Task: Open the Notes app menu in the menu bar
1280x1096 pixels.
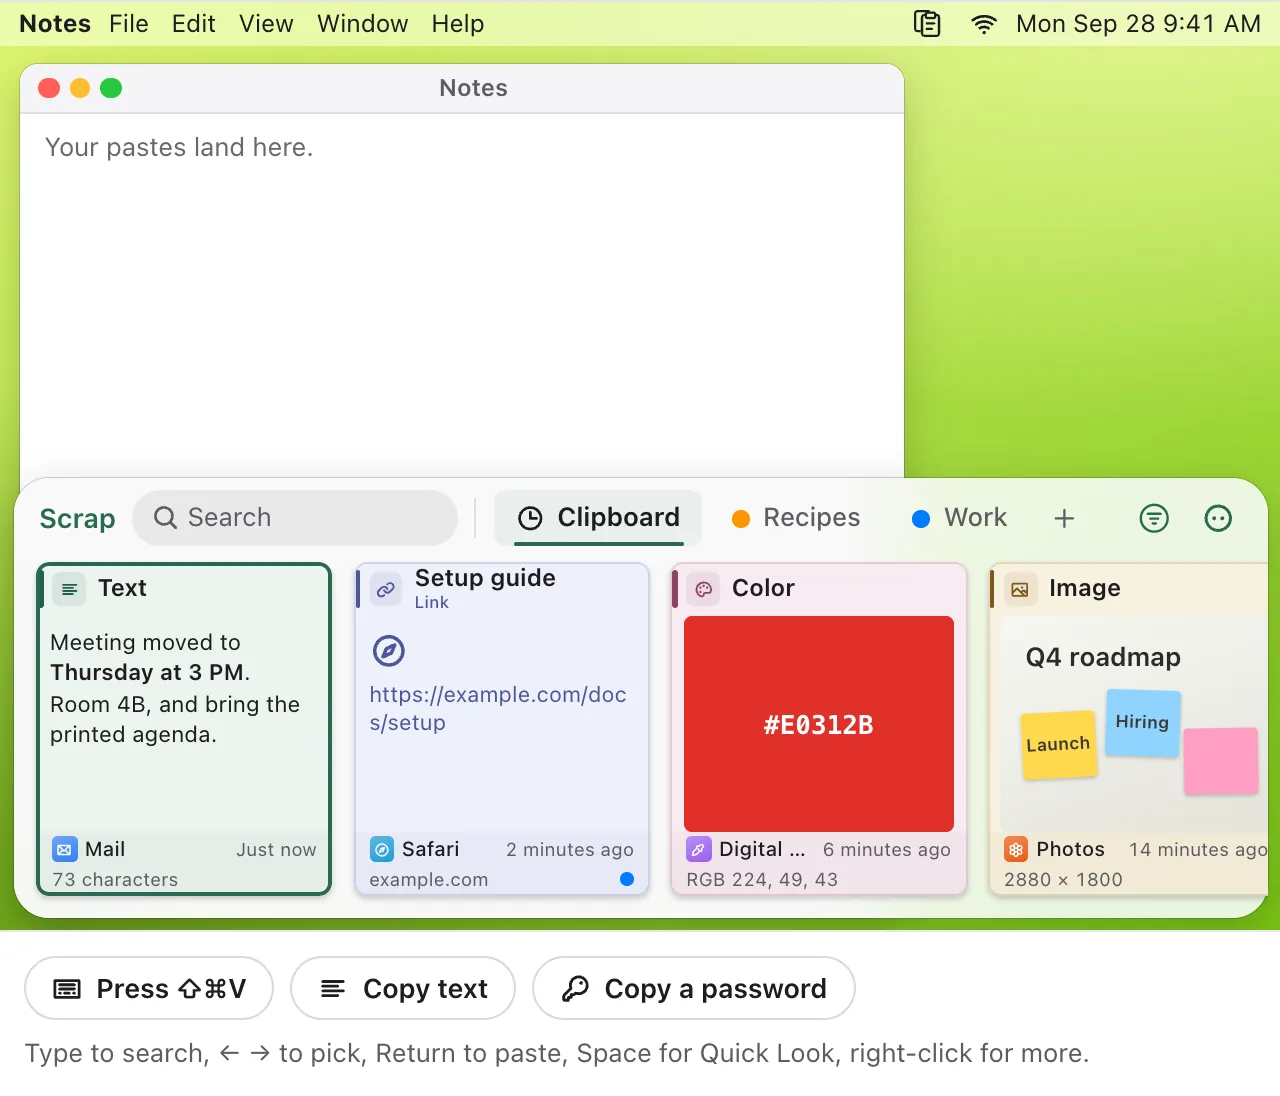Action: pos(55,24)
